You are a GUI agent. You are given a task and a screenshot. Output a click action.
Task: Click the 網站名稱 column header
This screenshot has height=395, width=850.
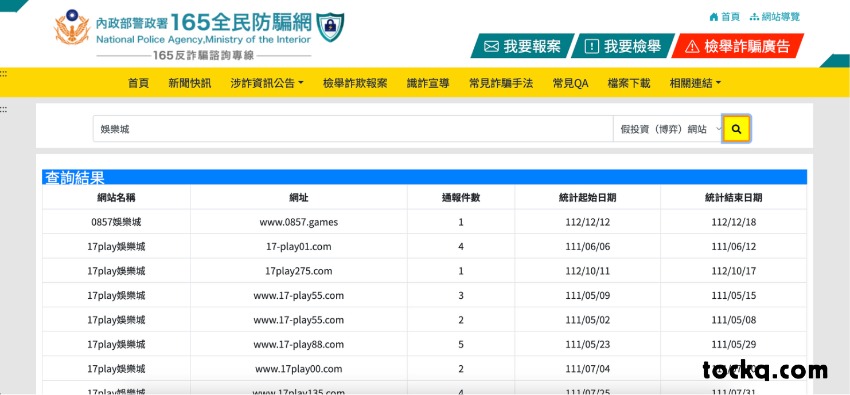point(116,198)
